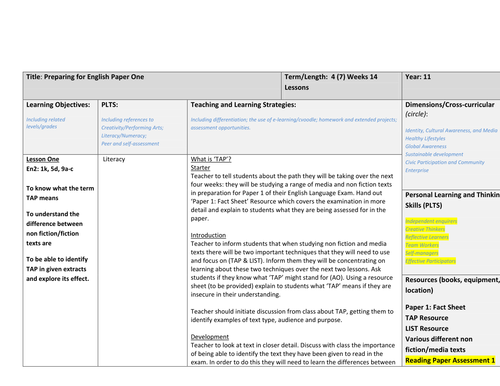Select the 'Term/Length: 4 (7) Weeks 14 Lessons' cell
Viewport: 500px width, 386px height.
tap(342, 85)
